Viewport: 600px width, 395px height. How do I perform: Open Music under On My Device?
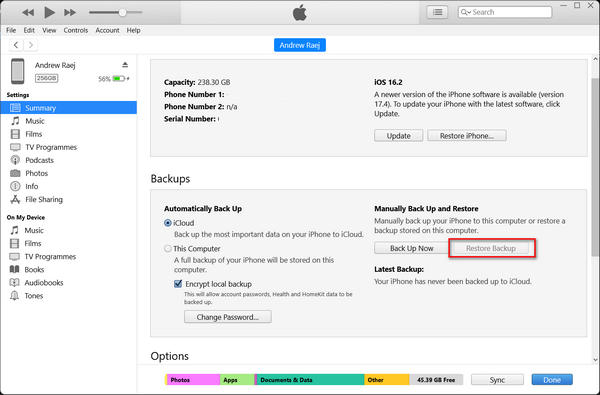[x=34, y=230]
